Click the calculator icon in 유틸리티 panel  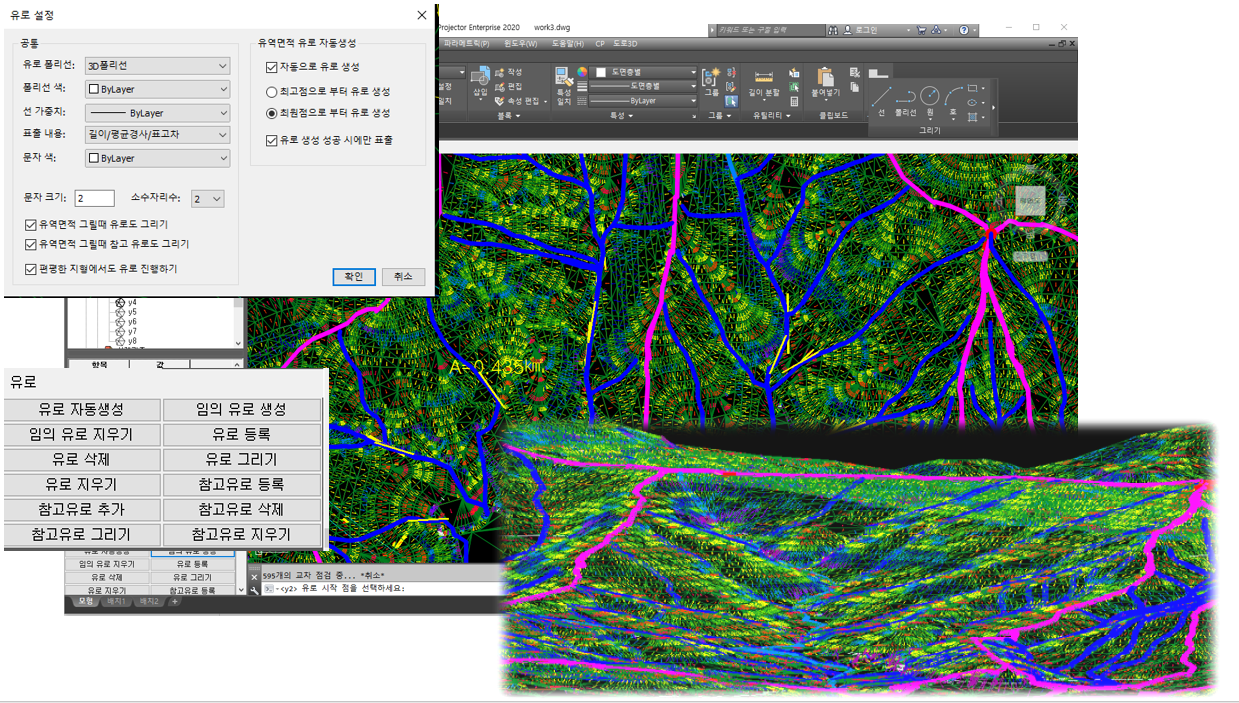tap(794, 101)
